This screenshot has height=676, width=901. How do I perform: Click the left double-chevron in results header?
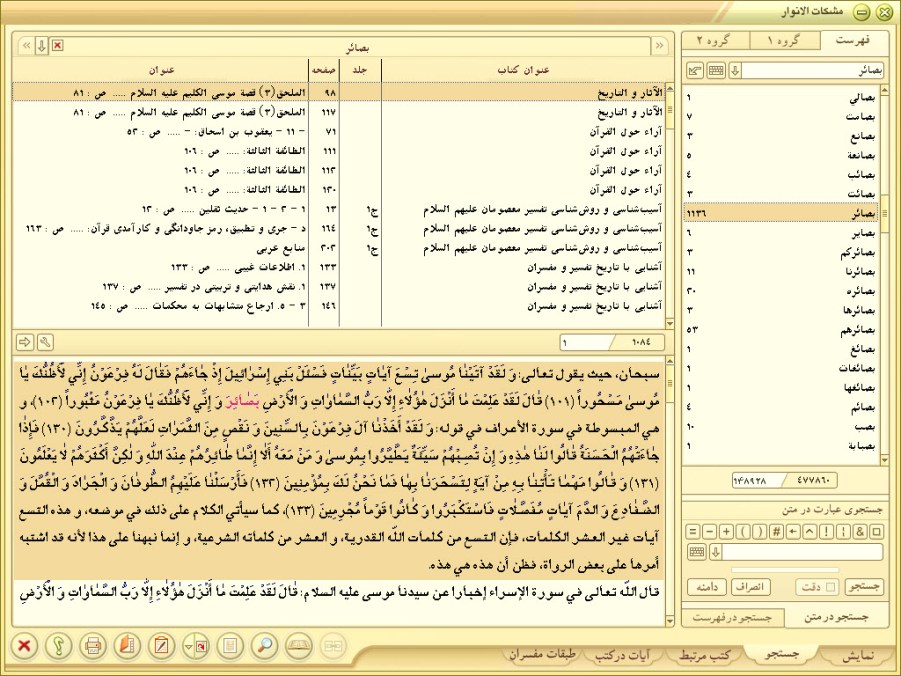point(26,46)
